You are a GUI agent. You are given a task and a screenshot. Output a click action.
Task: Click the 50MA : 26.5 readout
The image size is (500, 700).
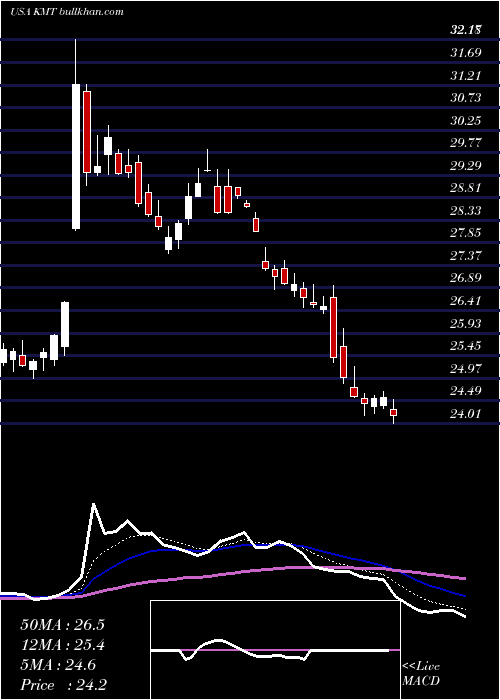tap(62, 625)
